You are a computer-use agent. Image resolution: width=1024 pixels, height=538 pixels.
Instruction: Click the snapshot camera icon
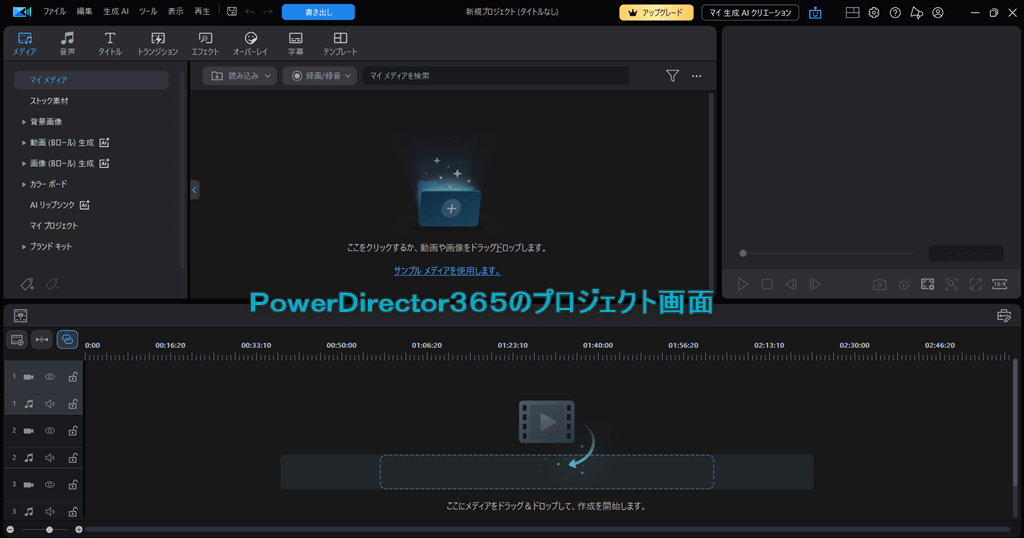pyautogui.click(x=880, y=284)
